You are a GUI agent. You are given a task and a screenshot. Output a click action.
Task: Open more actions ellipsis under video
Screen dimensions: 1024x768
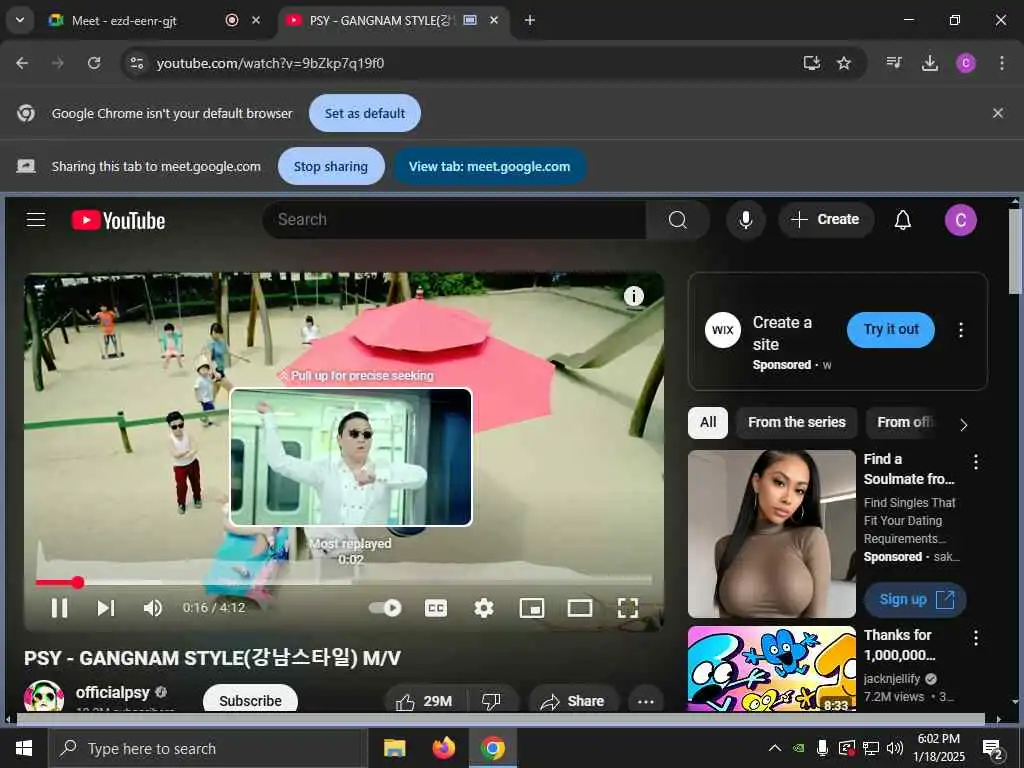[645, 701]
